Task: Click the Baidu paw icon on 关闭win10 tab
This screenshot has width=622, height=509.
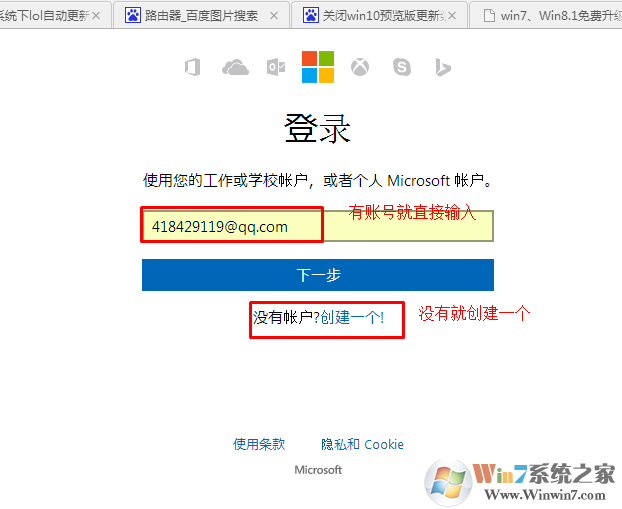Action: (x=311, y=15)
